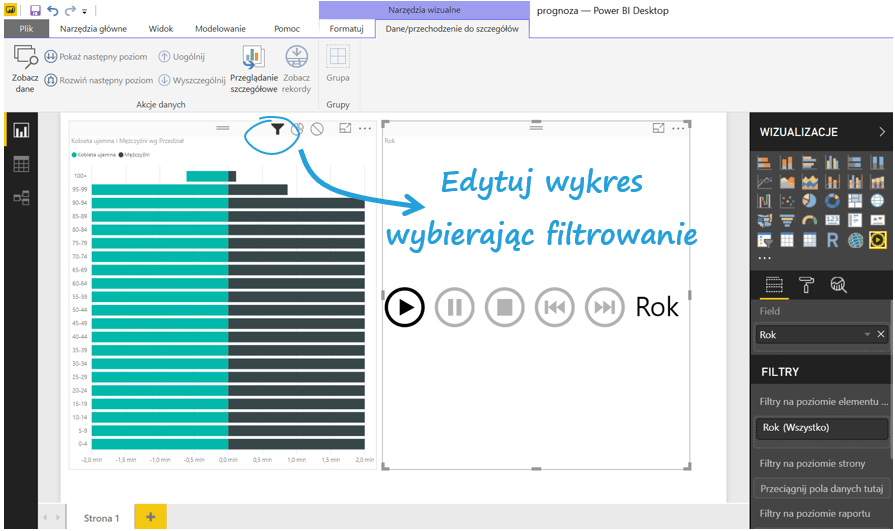
Task: Expand the Rok (Wszystko) filter card
Action: pyautogui.click(x=820, y=428)
